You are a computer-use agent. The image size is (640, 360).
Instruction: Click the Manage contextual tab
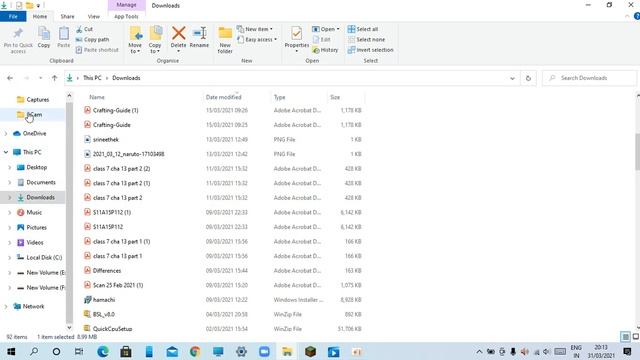pos(126,5)
